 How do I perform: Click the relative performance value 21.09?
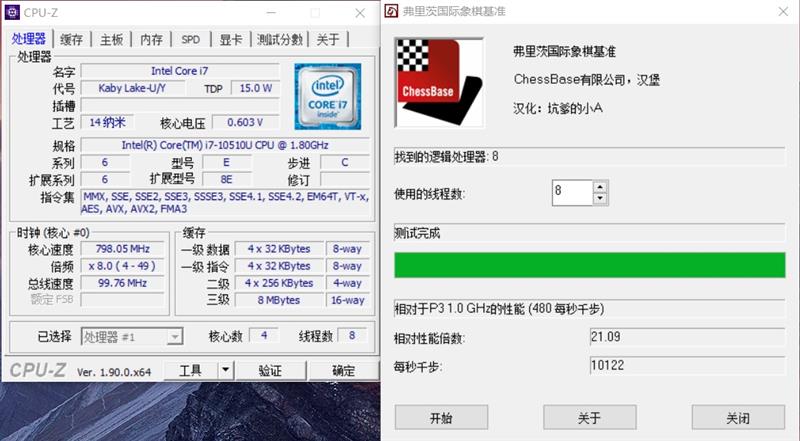(687, 337)
